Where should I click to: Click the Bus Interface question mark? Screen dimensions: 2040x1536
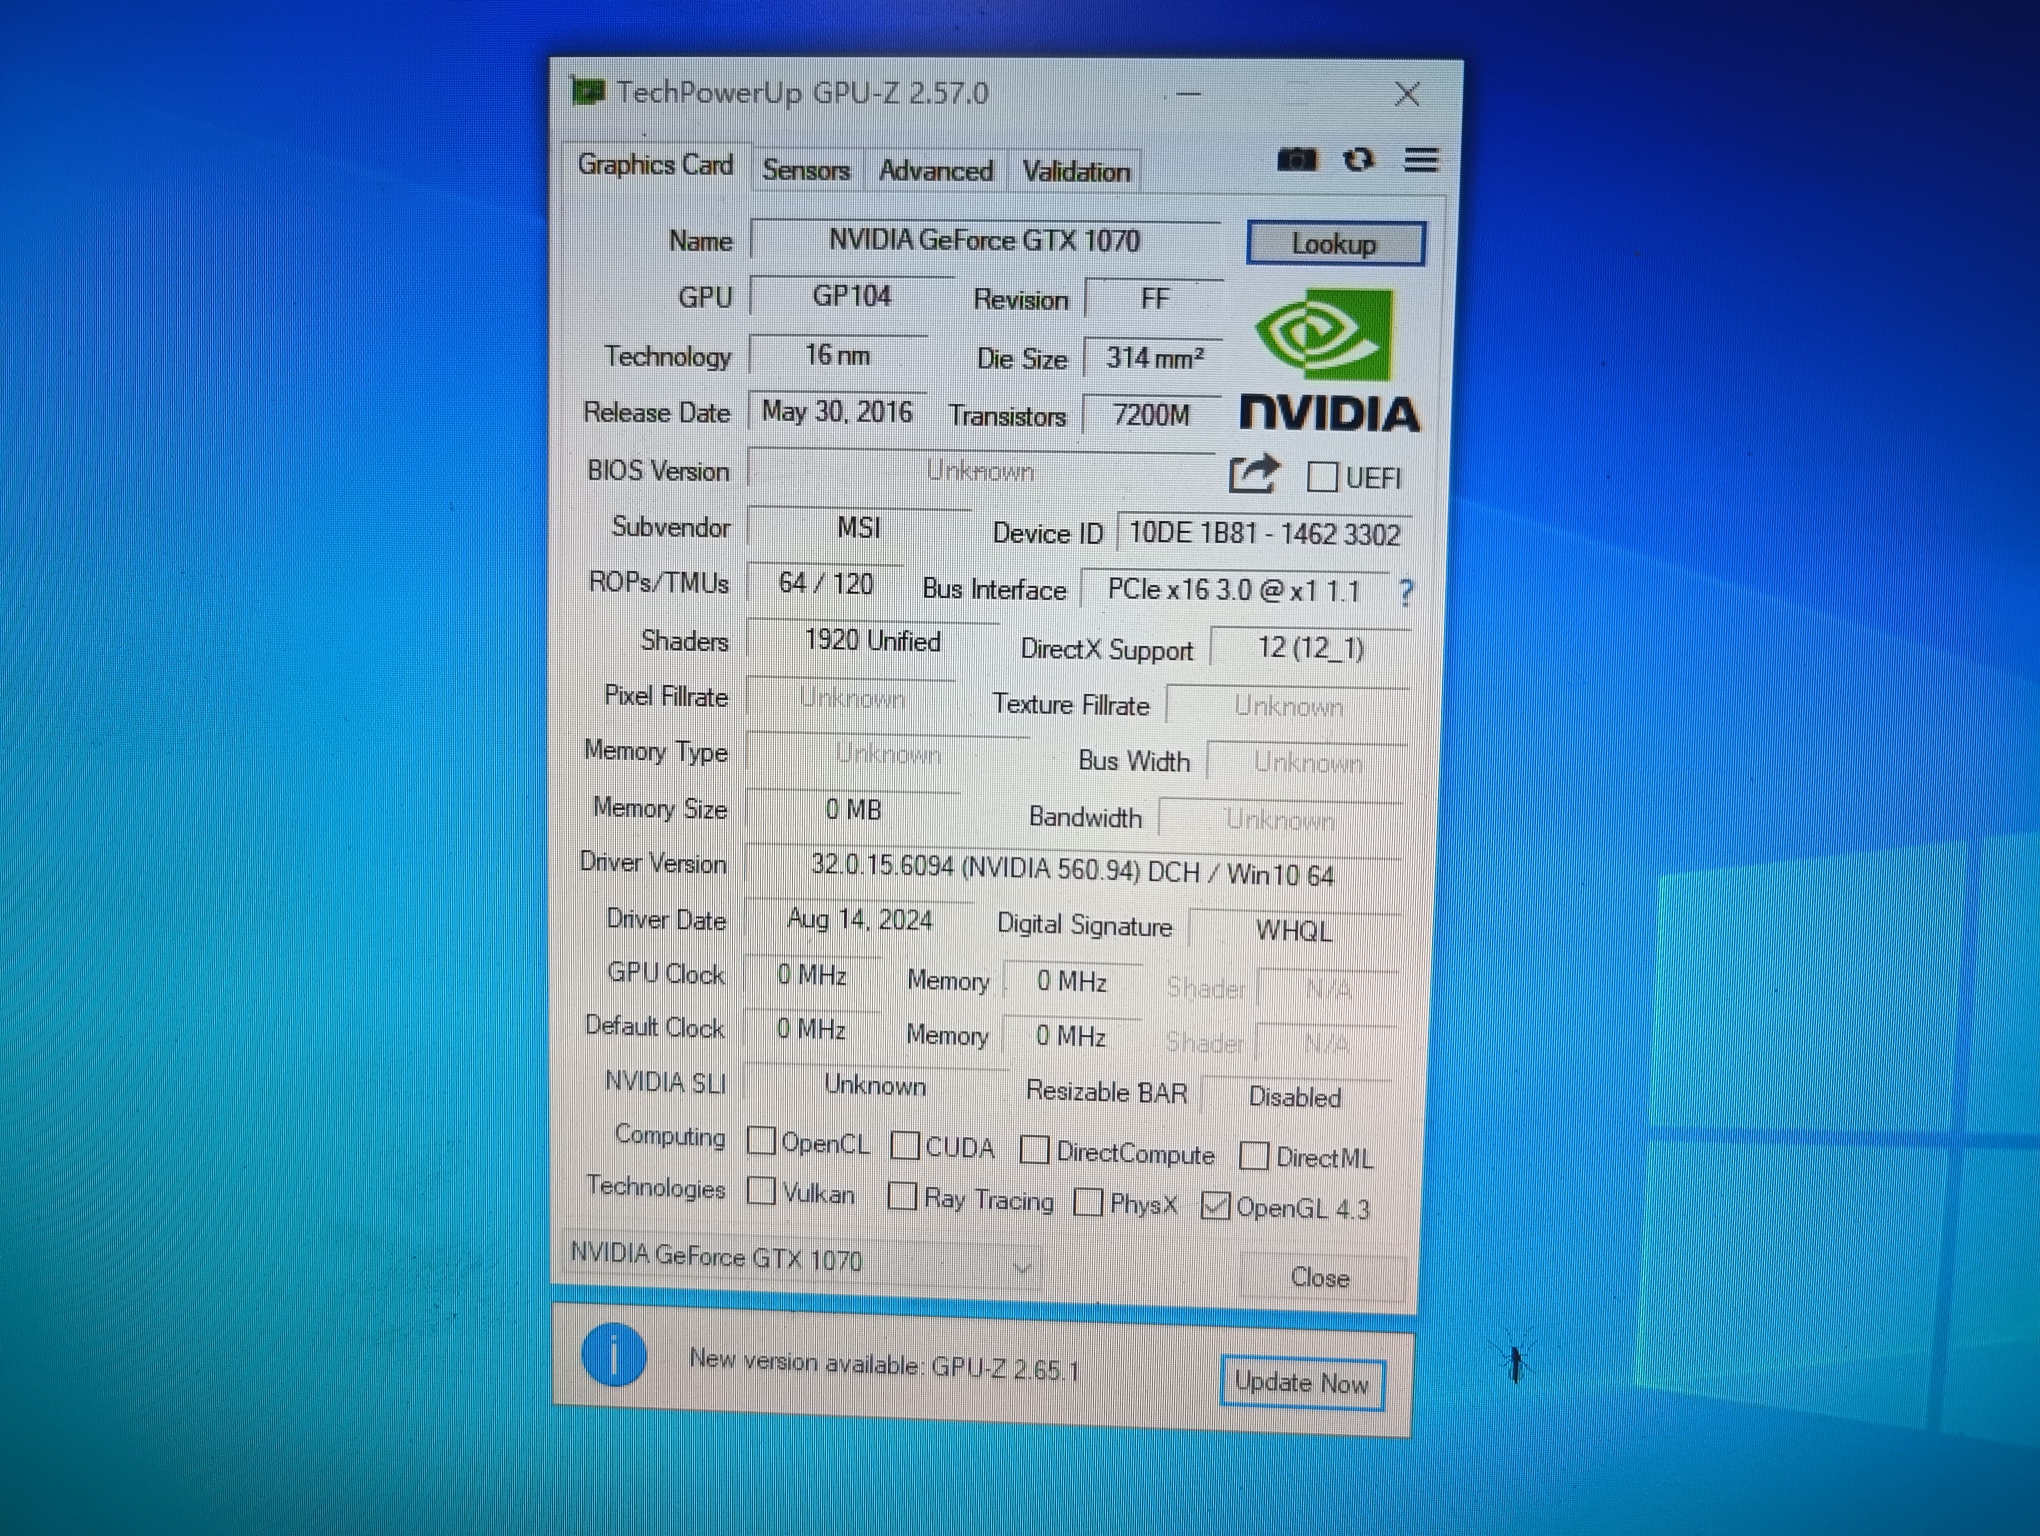pos(1406,593)
